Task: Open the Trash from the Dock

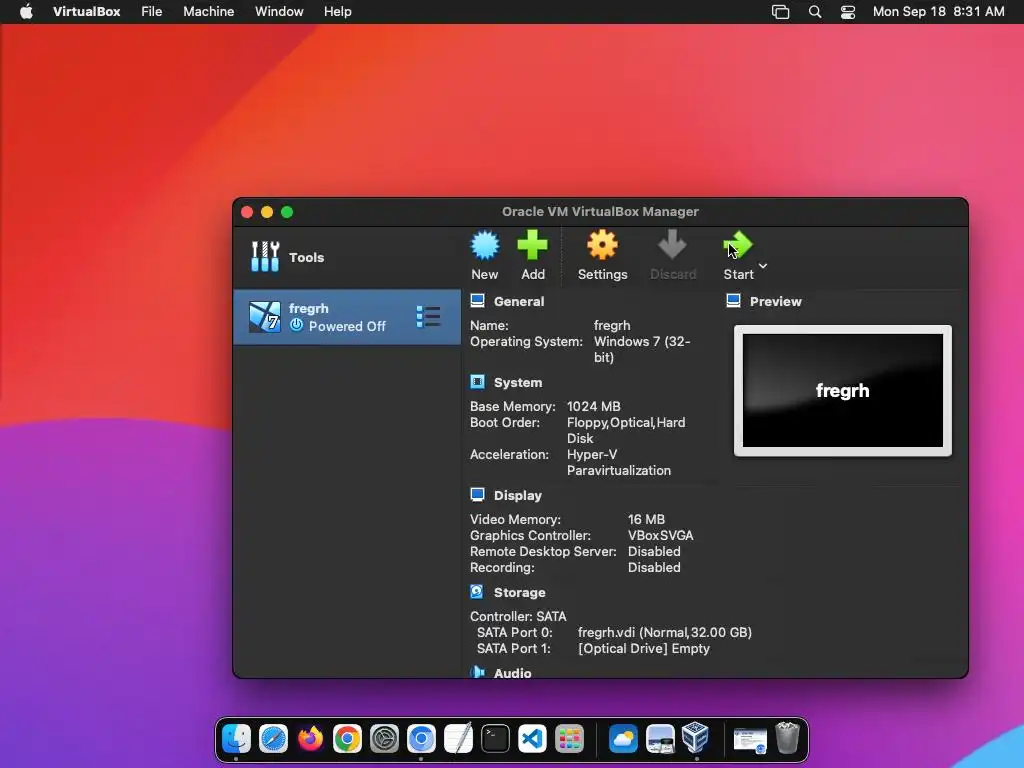Action: coord(788,738)
